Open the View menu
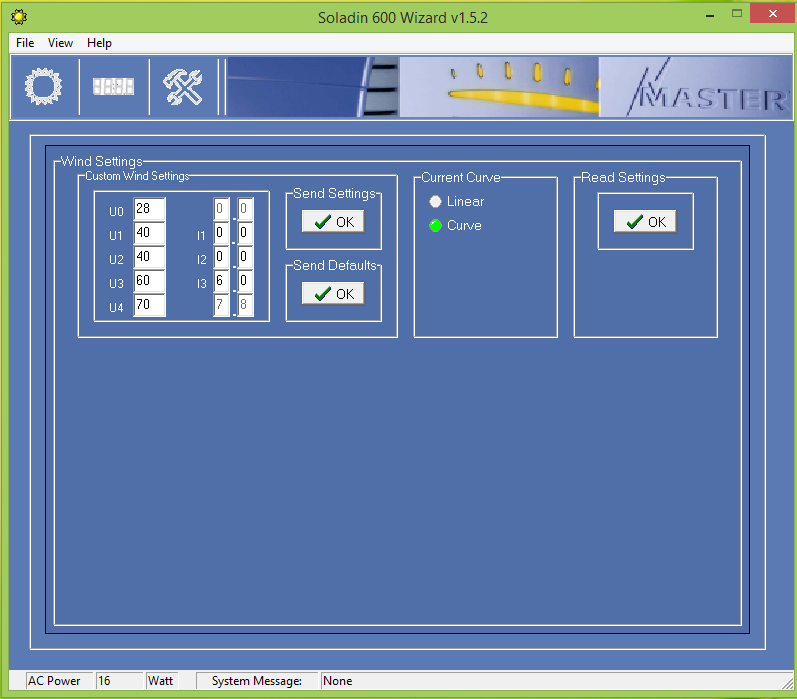The height and width of the screenshot is (699, 797). [60, 43]
